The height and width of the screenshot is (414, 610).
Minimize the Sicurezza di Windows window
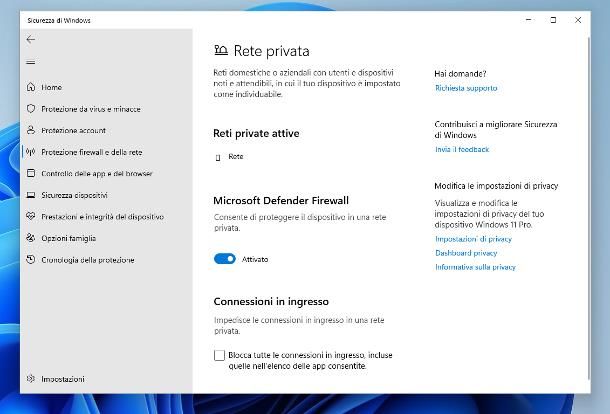[529, 20]
